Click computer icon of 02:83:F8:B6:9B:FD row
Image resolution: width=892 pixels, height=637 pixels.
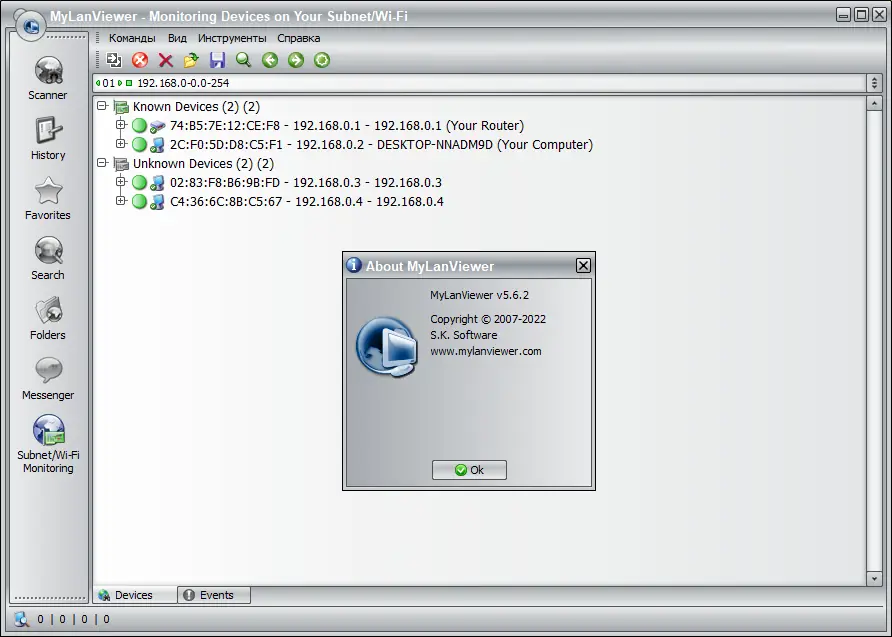point(158,183)
